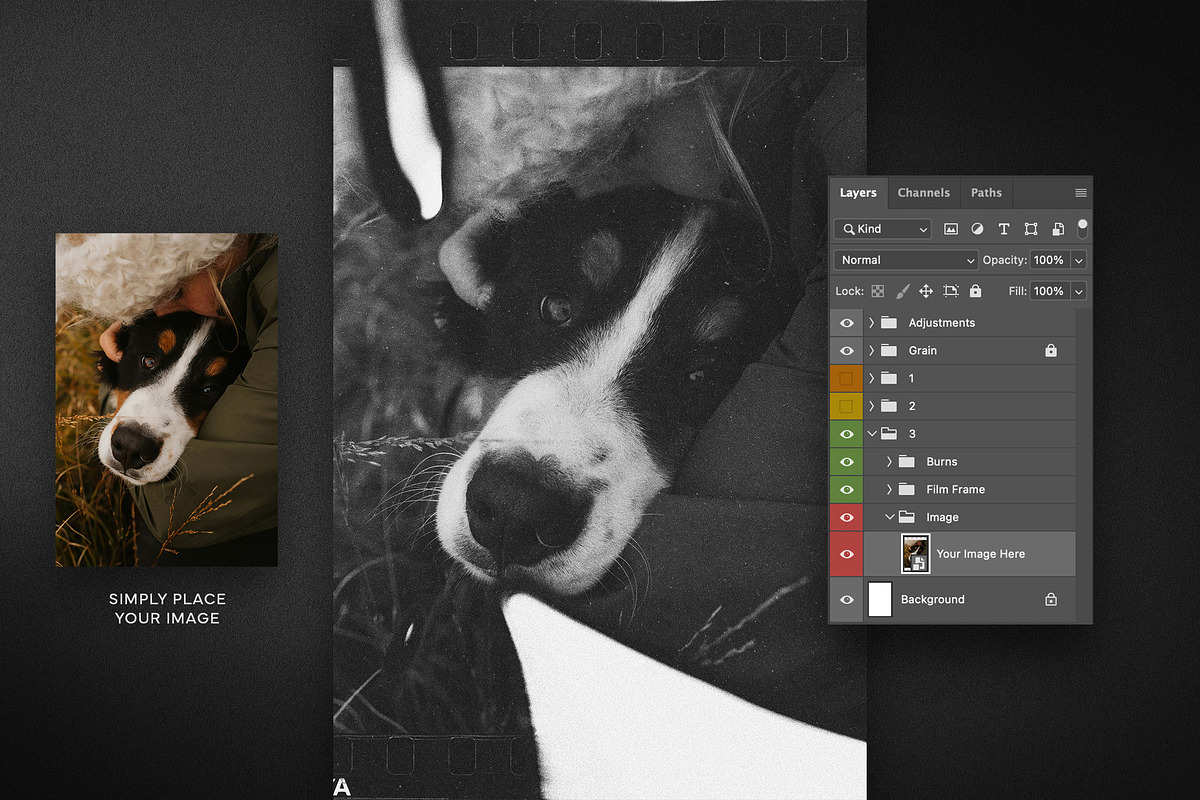Image resolution: width=1200 pixels, height=800 pixels.
Task: Click the Opacity 100% field
Action: click(x=1049, y=260)
